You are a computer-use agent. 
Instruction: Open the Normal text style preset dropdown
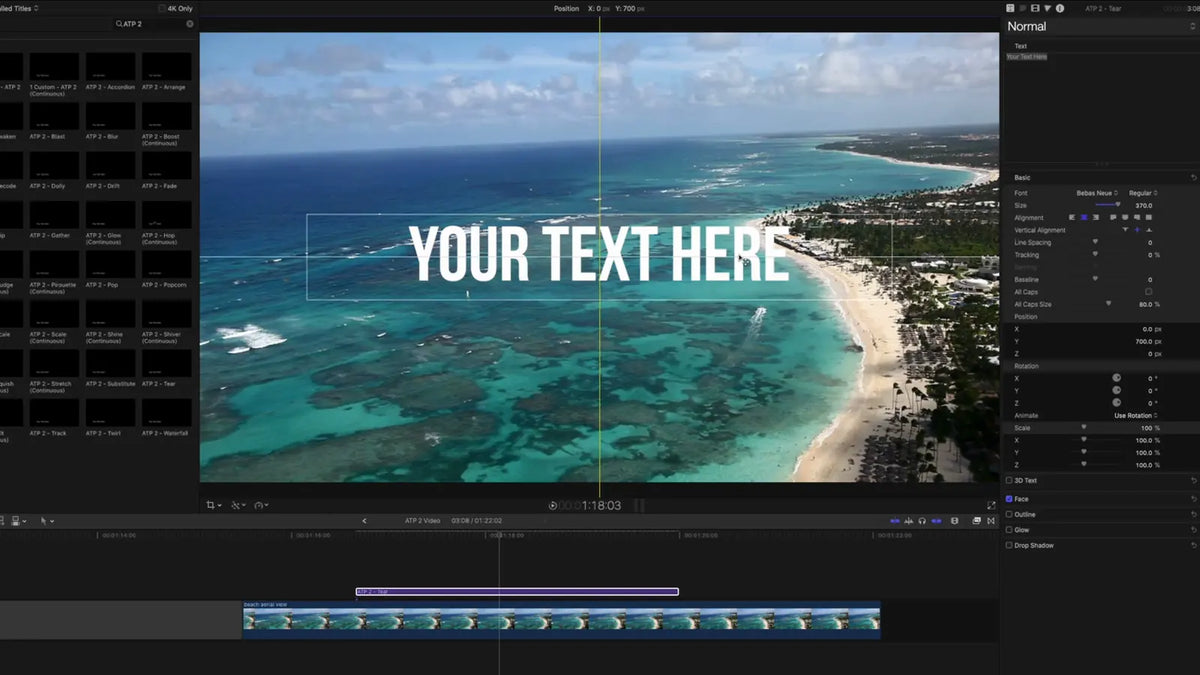coord(1100,27)
